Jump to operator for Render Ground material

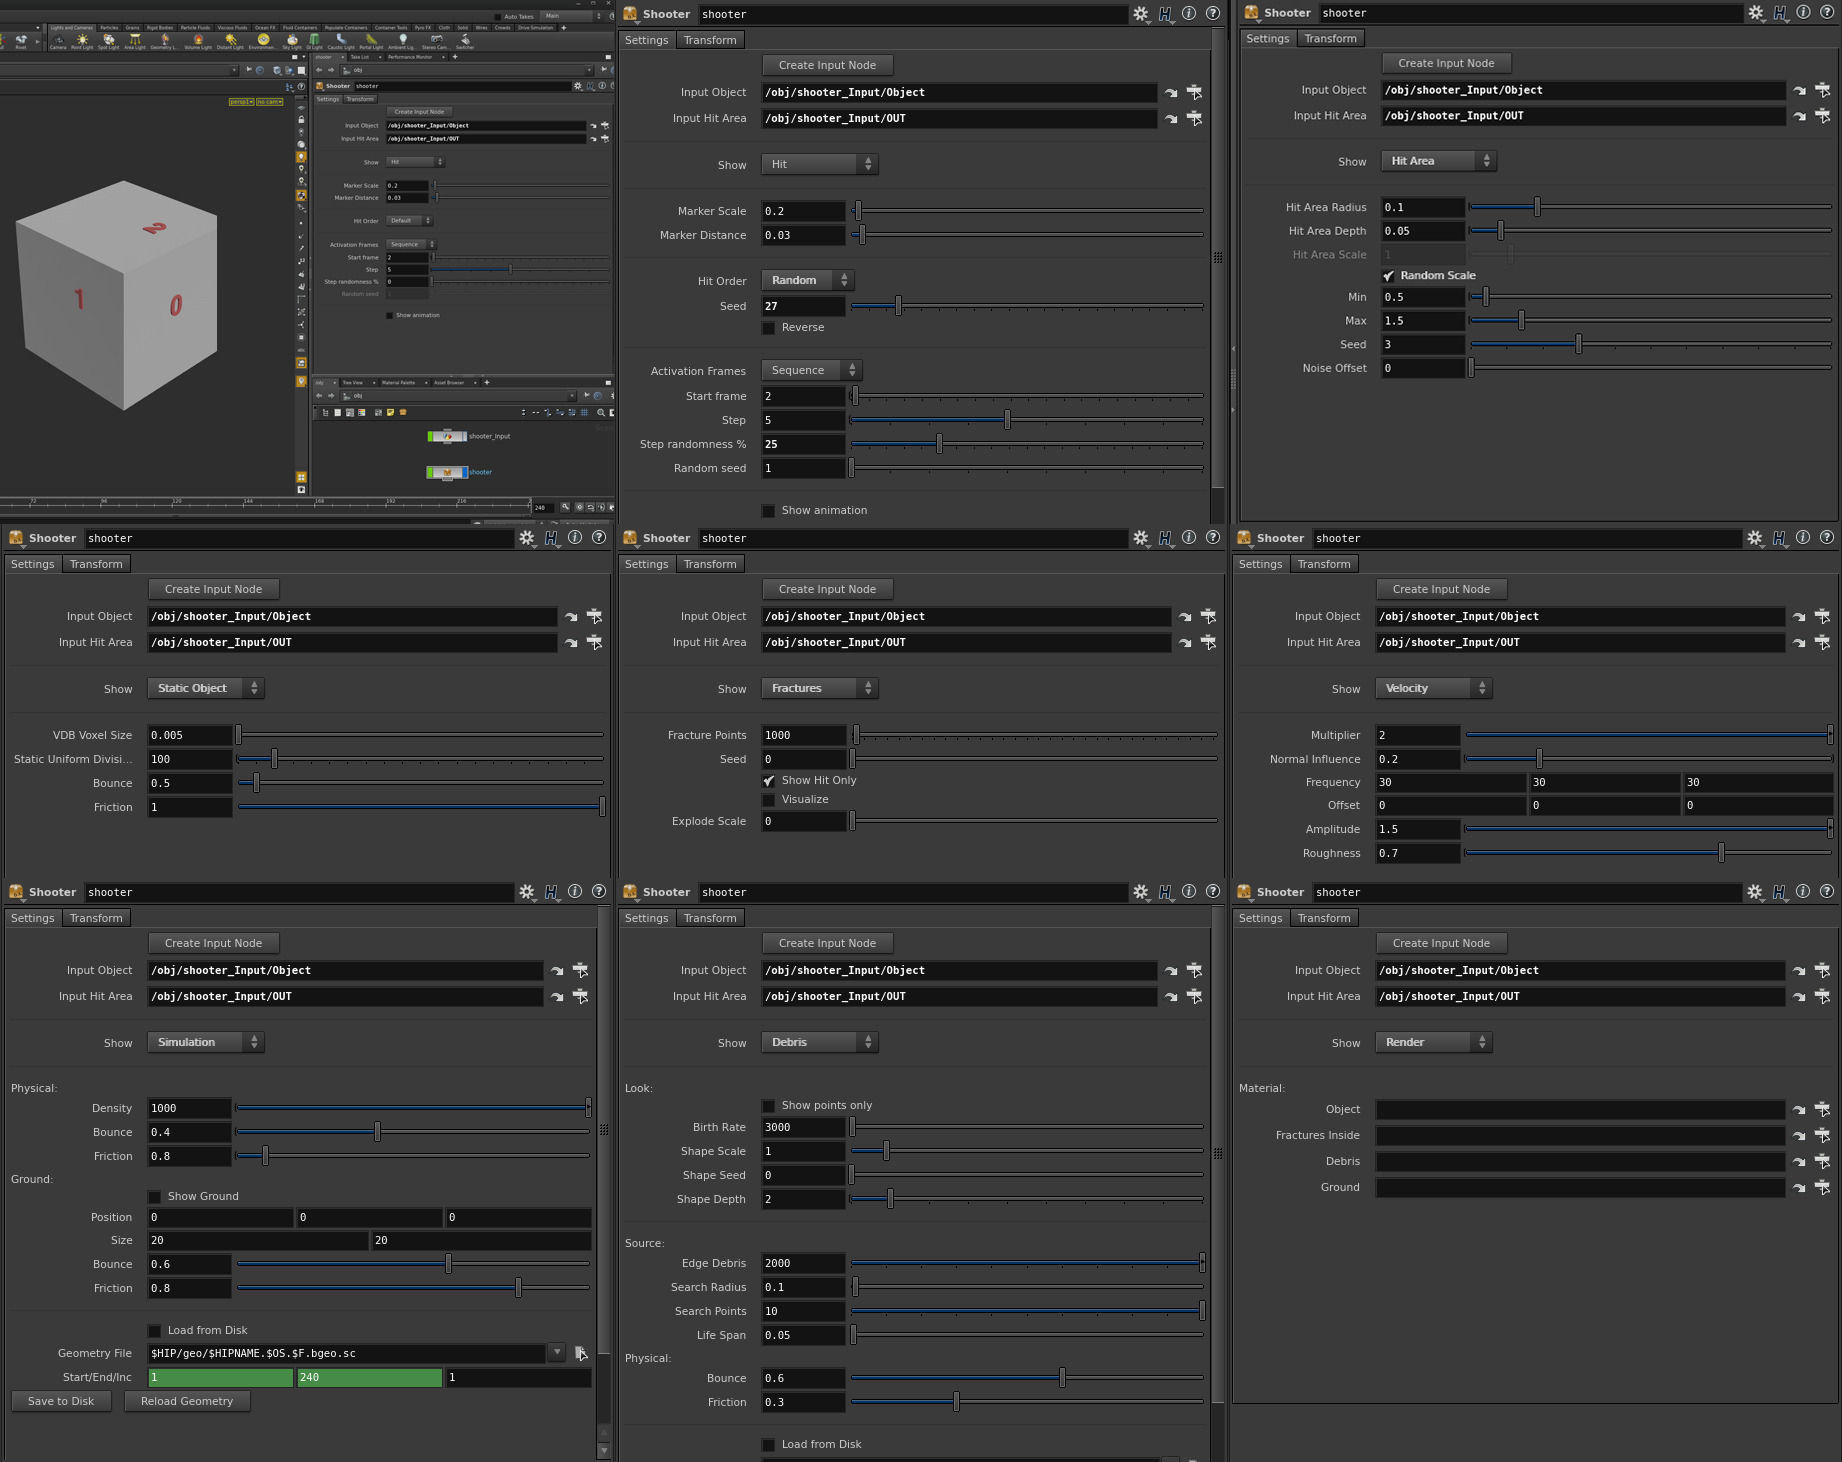coord(1799,1187)
